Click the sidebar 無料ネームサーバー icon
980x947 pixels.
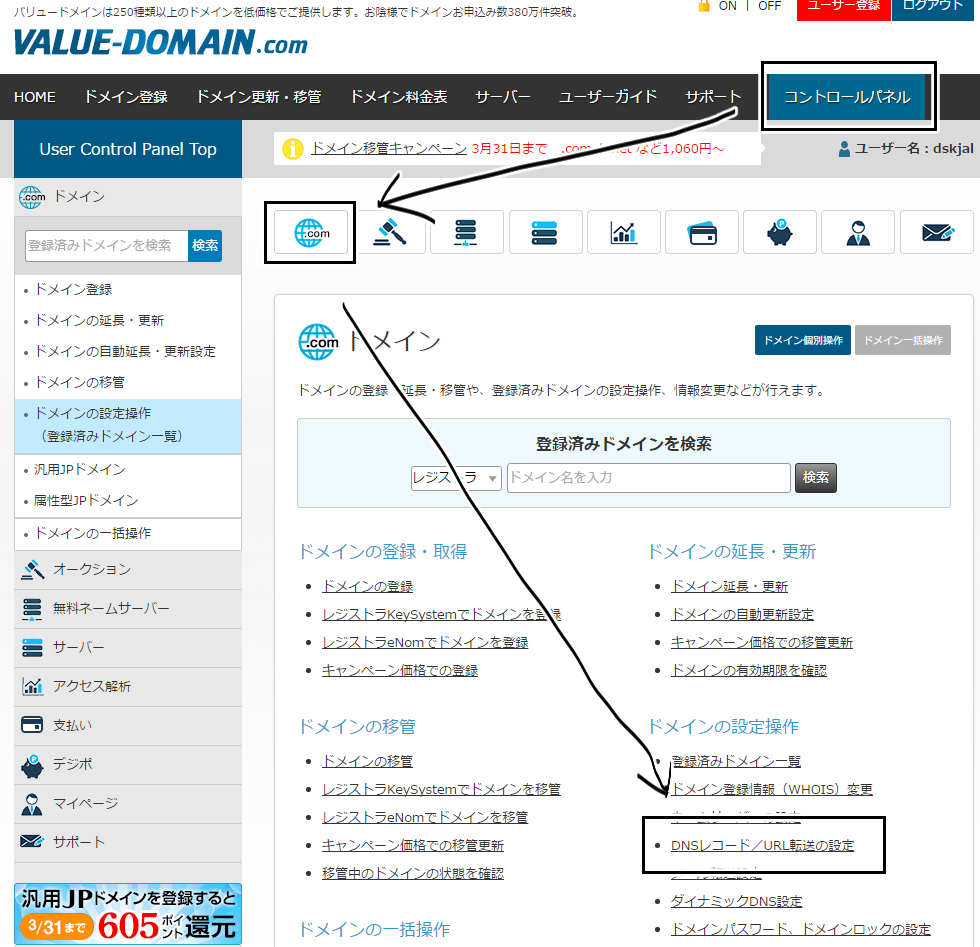32,609
